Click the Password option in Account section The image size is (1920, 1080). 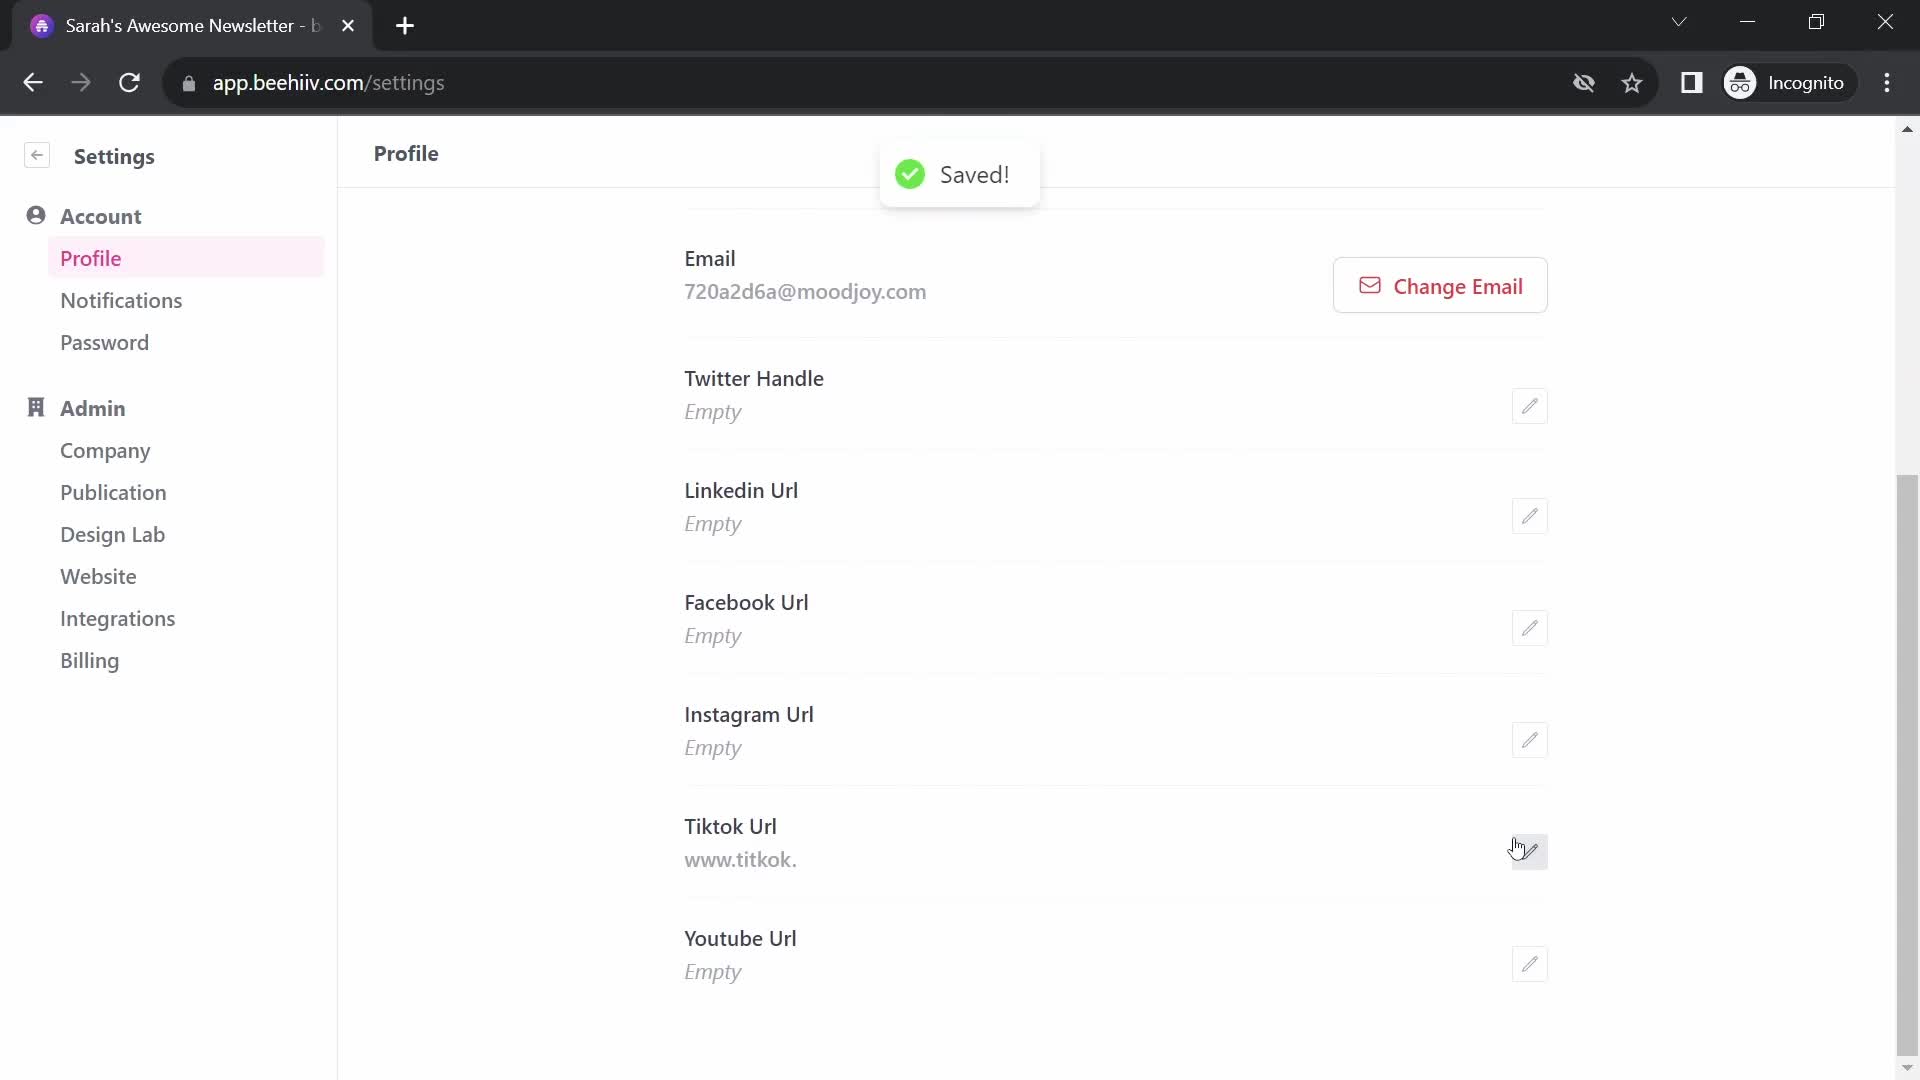[104, 342]
